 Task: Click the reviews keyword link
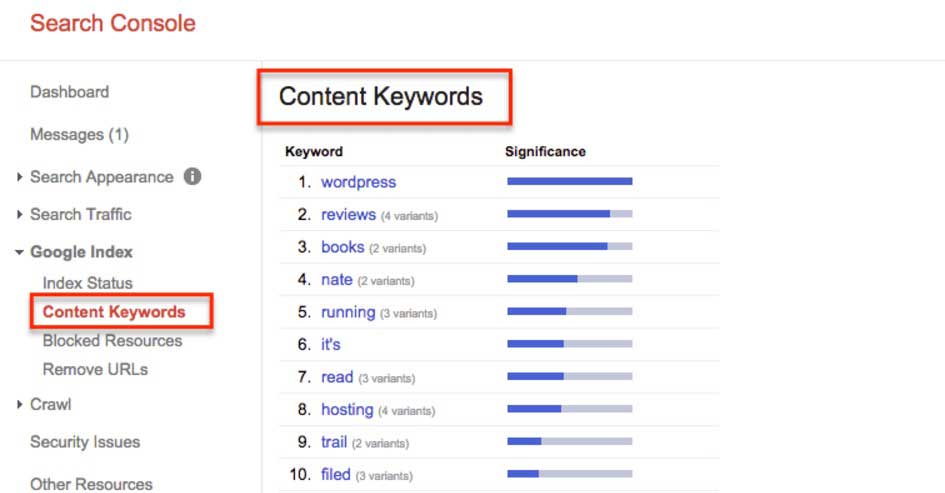click(x=348, y=215)
